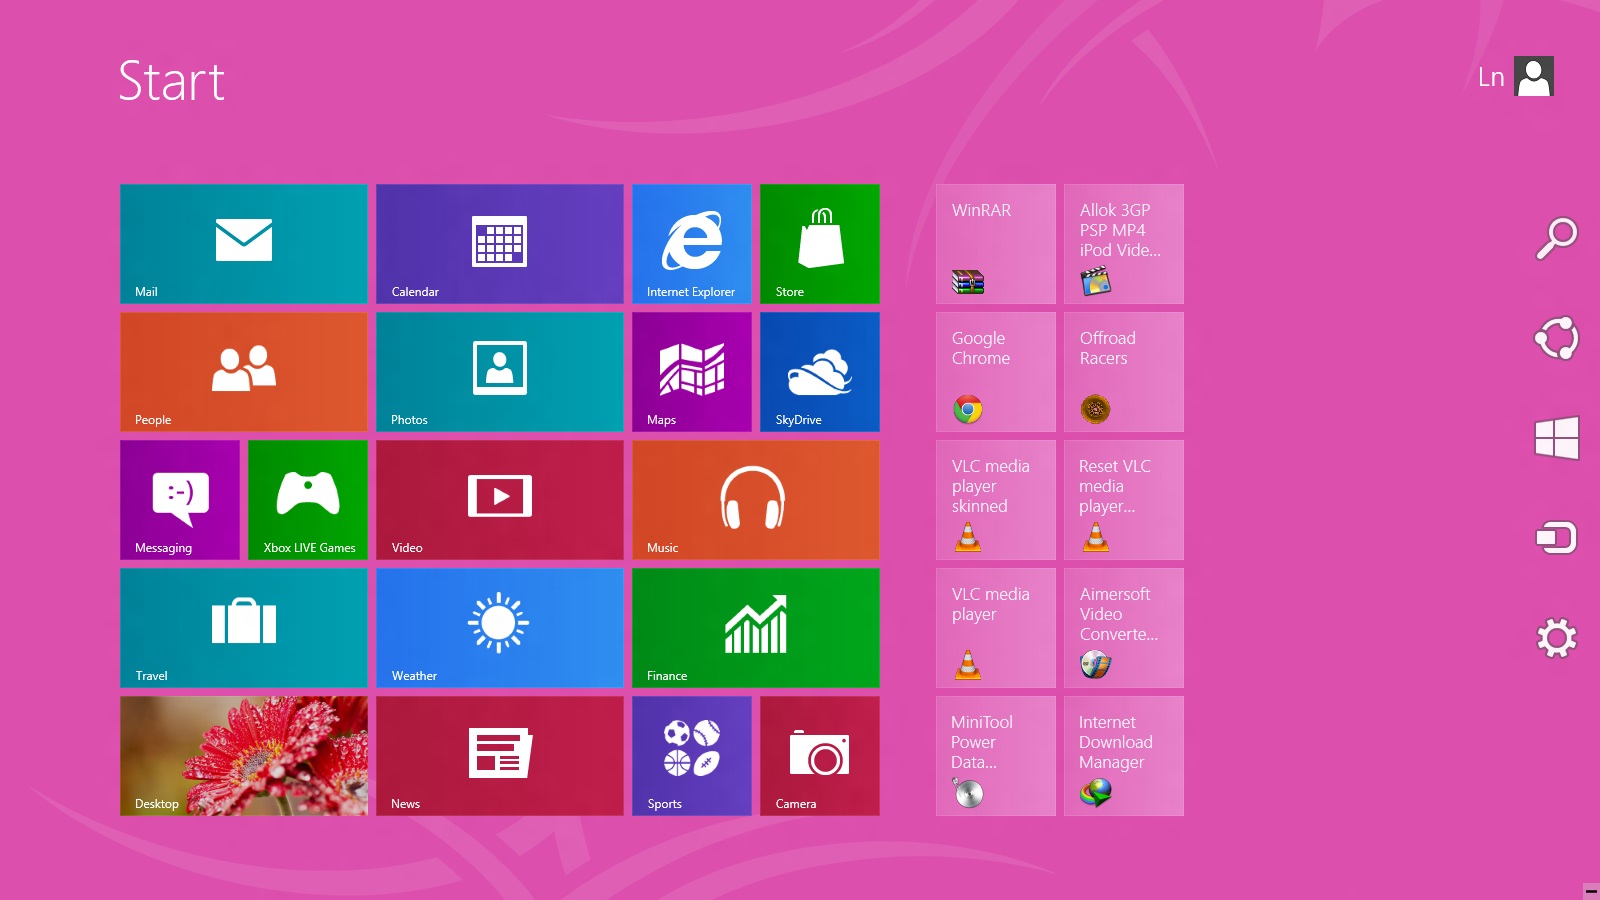
Task: Open the Sports tile
Action: tap(692, 756)
